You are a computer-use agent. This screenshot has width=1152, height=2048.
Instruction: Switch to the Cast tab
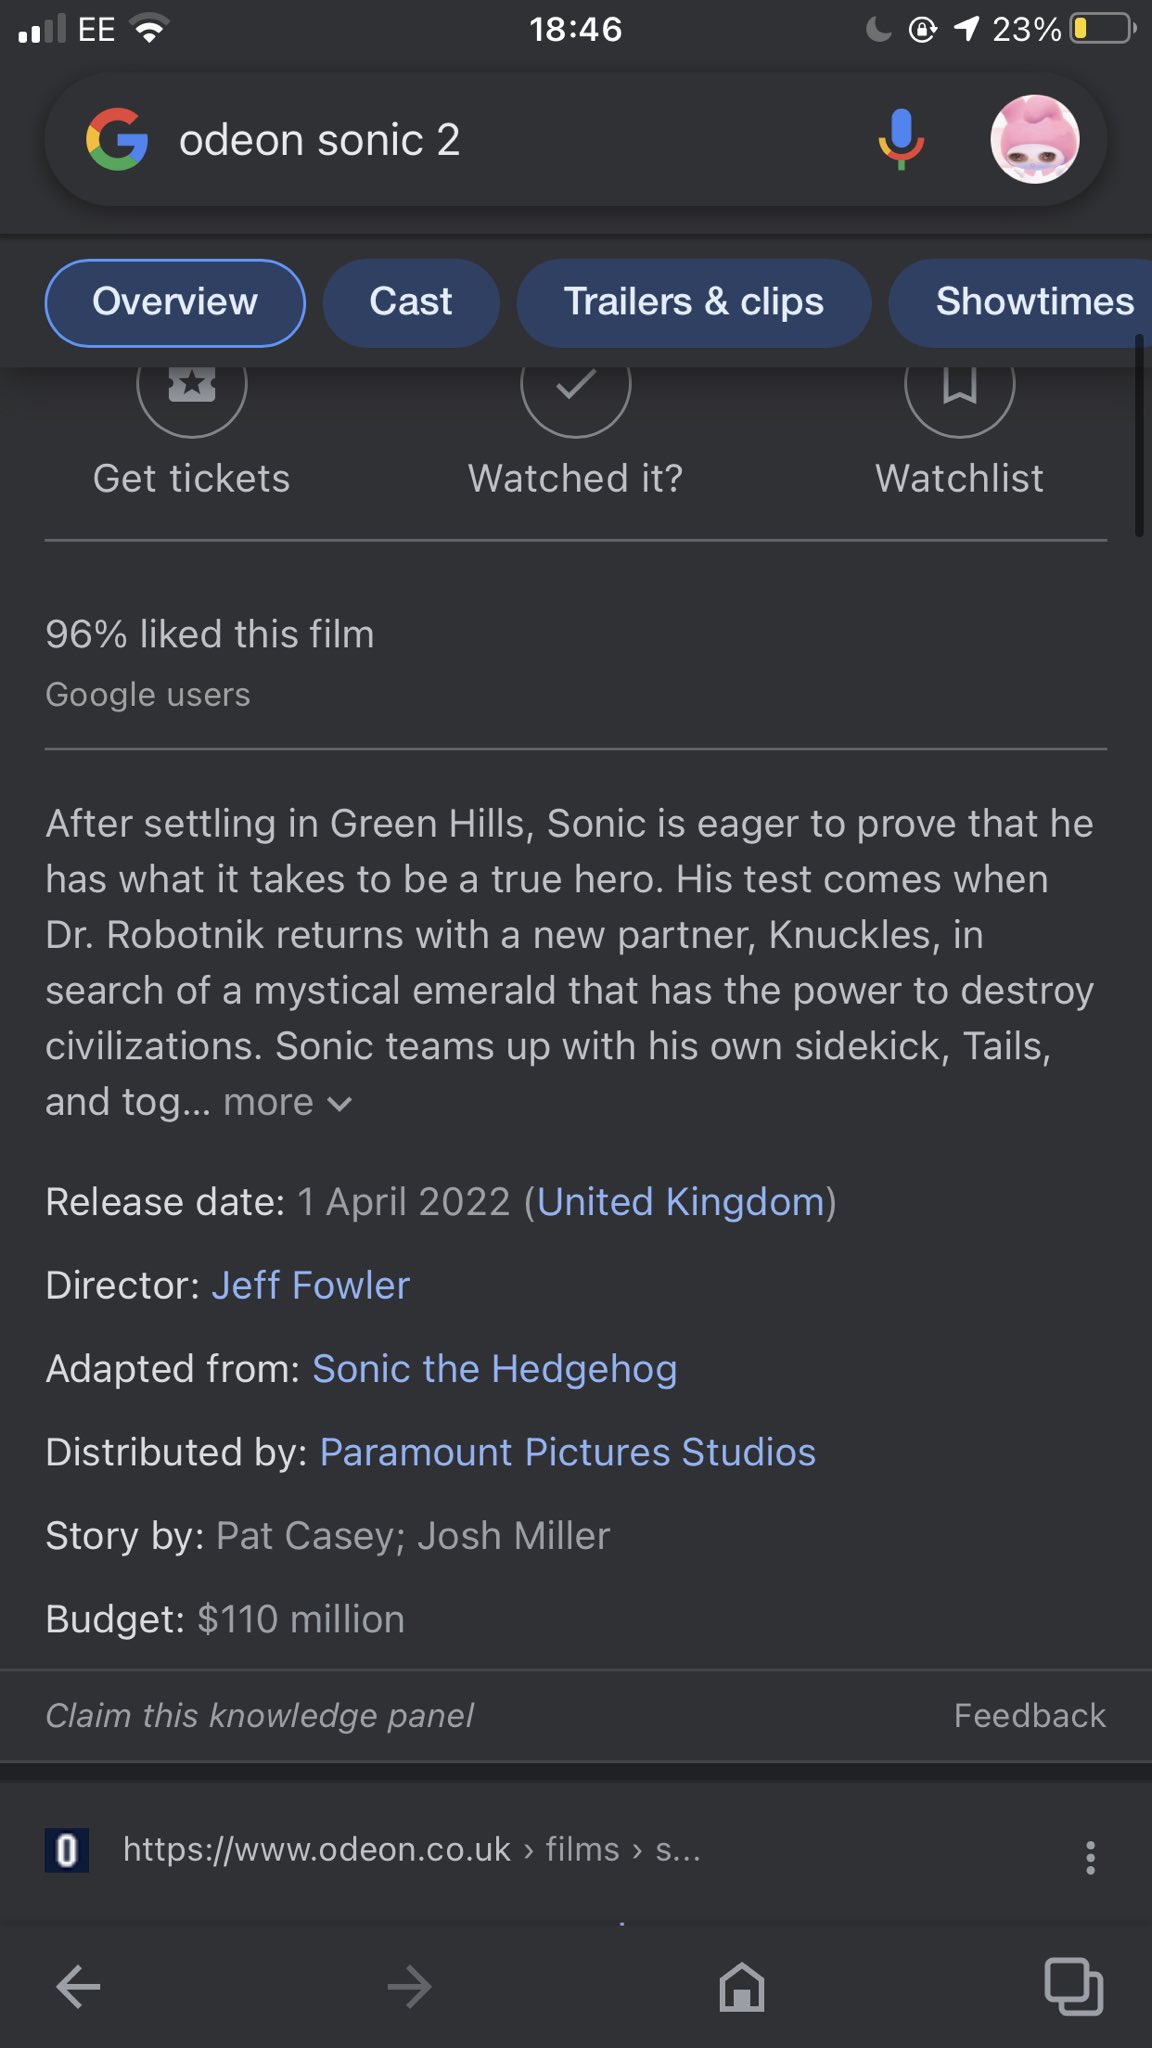point(410,302)
